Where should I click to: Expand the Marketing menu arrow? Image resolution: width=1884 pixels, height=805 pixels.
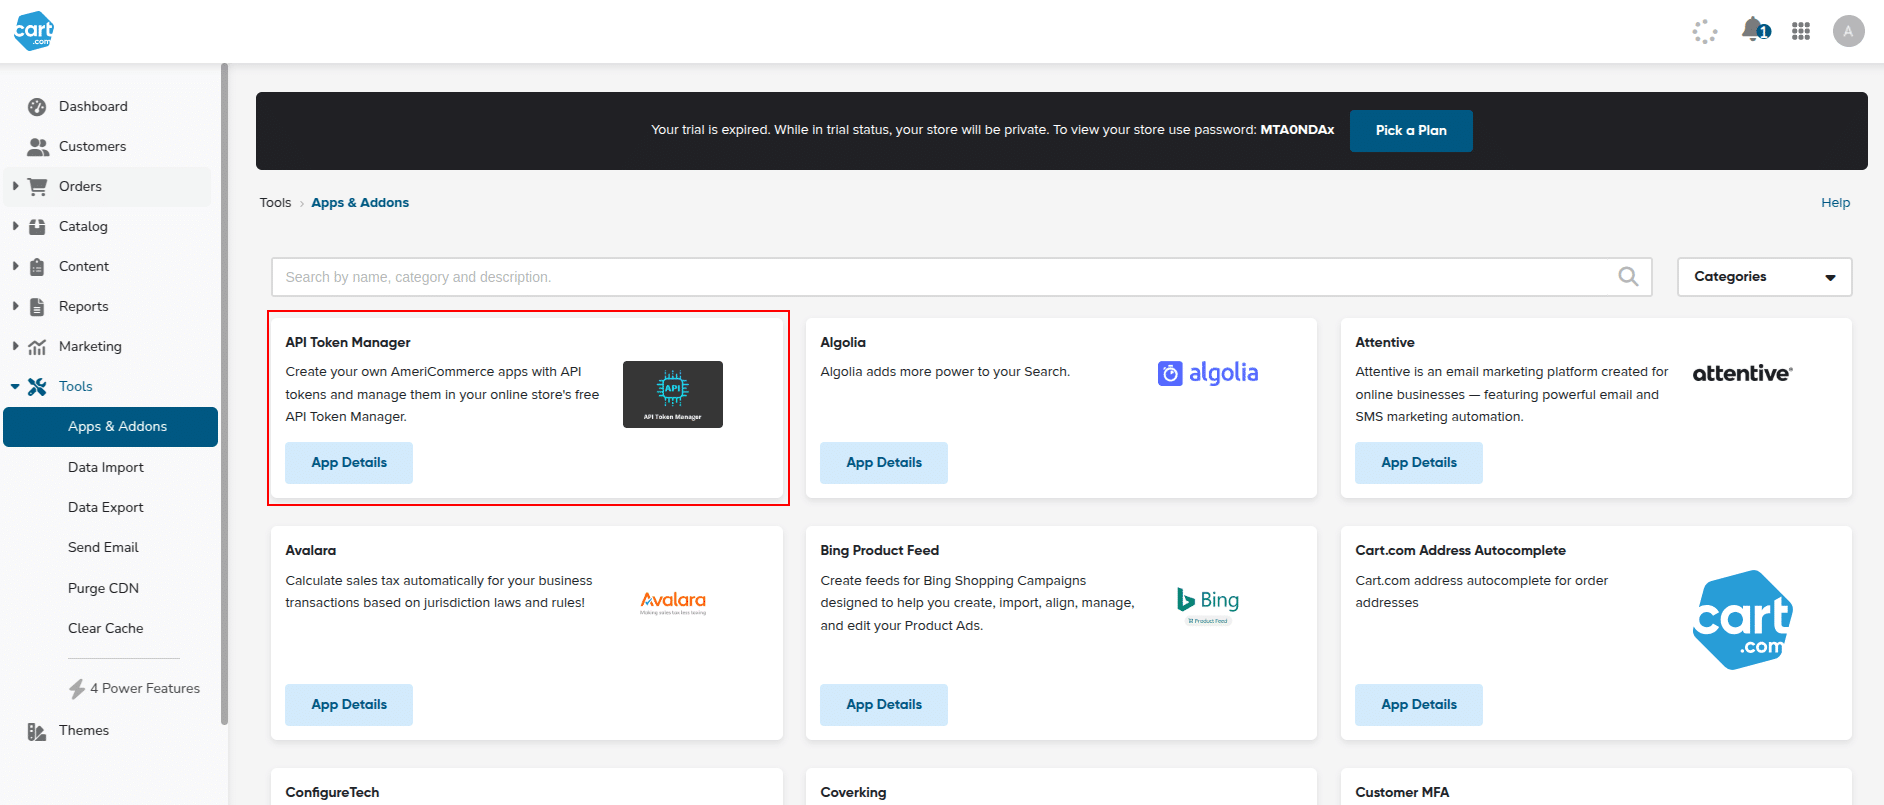coord(15,346)
